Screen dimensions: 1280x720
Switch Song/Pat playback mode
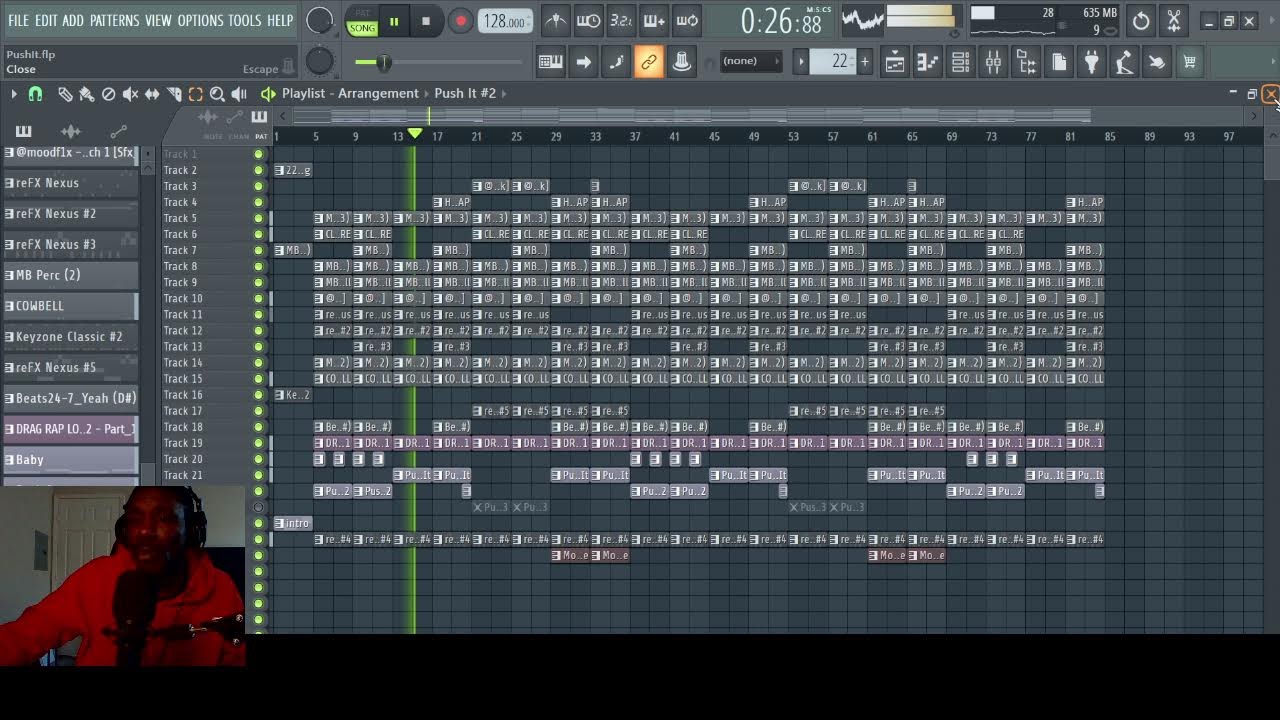coord(362,22)
